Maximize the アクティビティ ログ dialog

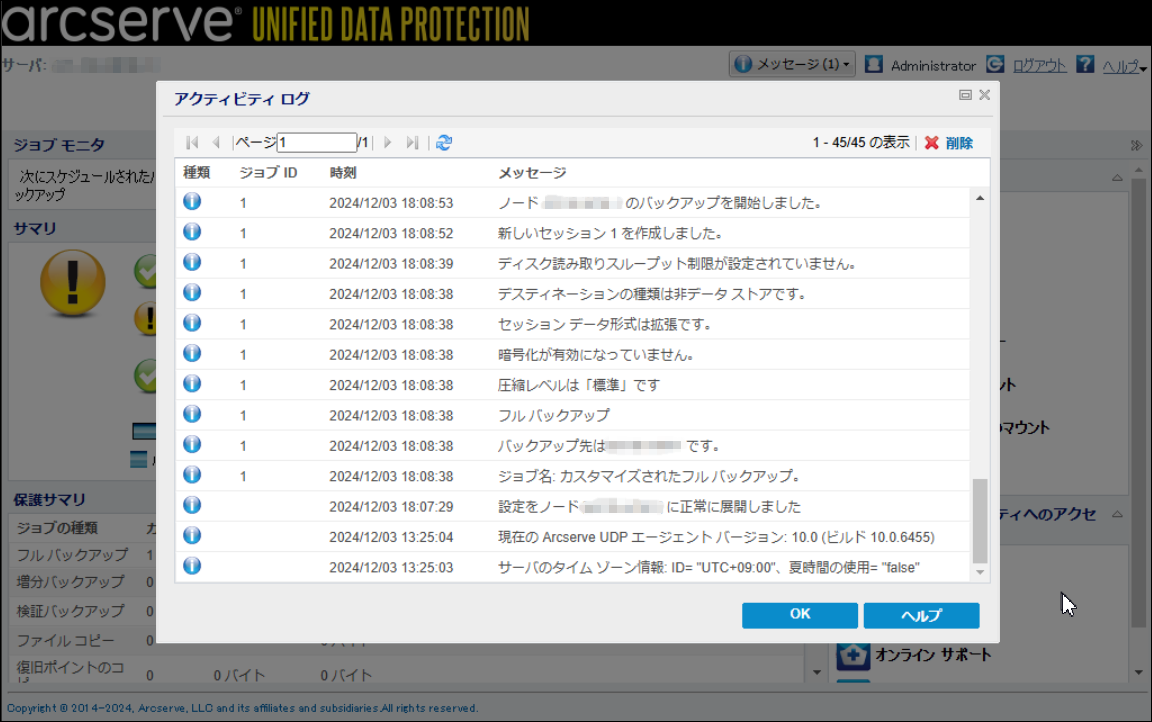pyautogui.click(x=965, y=95)
